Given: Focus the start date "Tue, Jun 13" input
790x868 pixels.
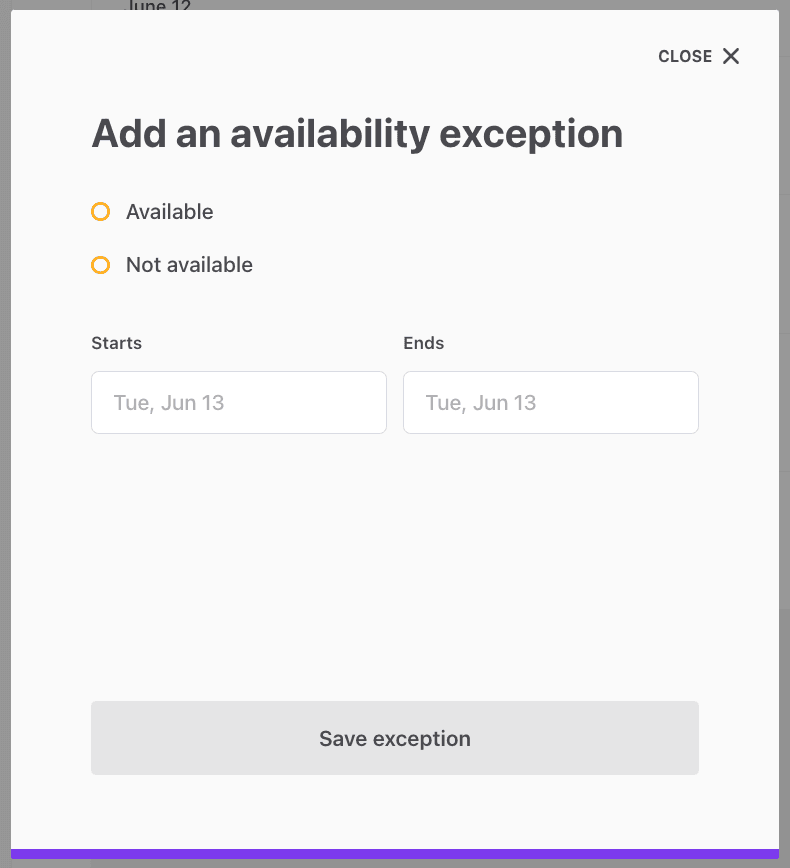Looking at the screenshot, I should coord(238,403).
